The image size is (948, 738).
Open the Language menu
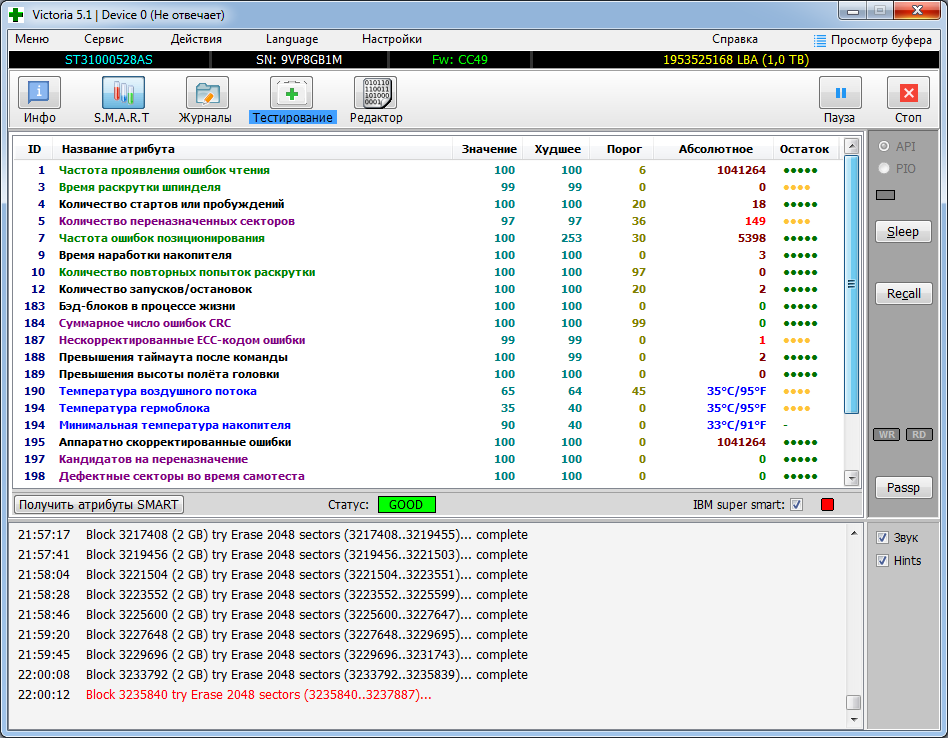[292, 39]
